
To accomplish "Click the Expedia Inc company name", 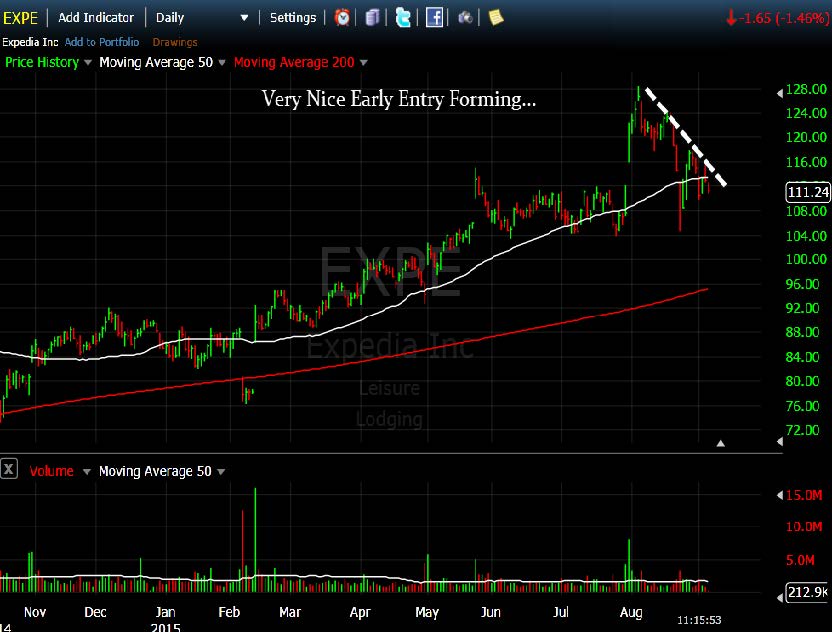I will 30,42.
